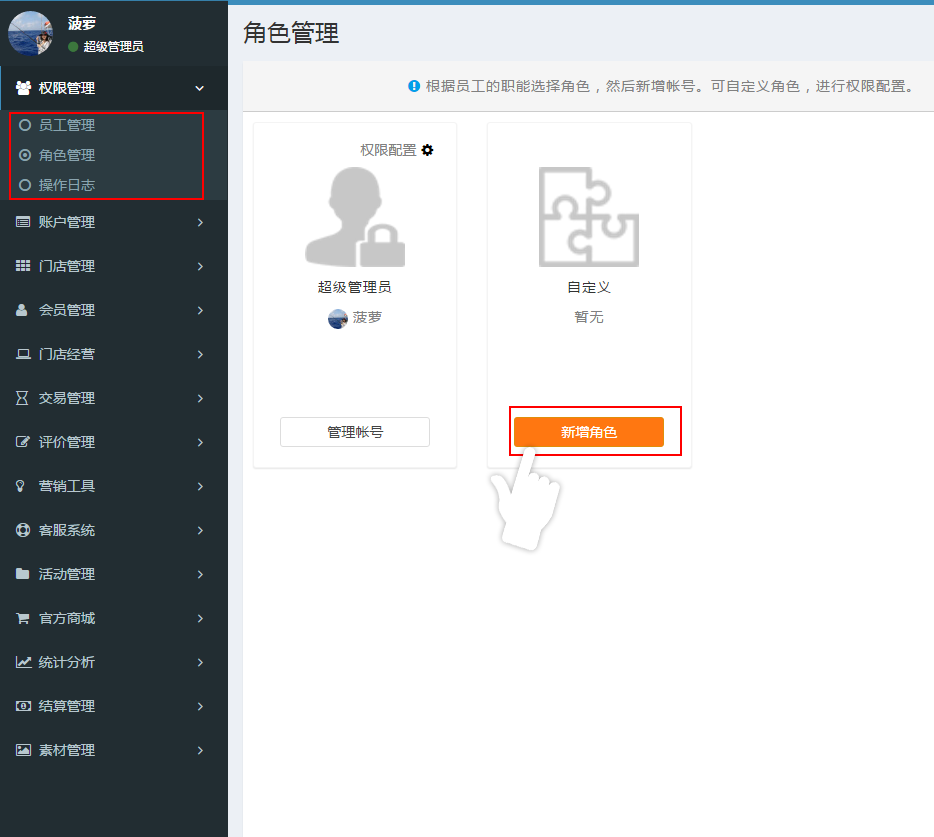
Task: Click the 评价管理 edit icon
Action: (23, 442)
